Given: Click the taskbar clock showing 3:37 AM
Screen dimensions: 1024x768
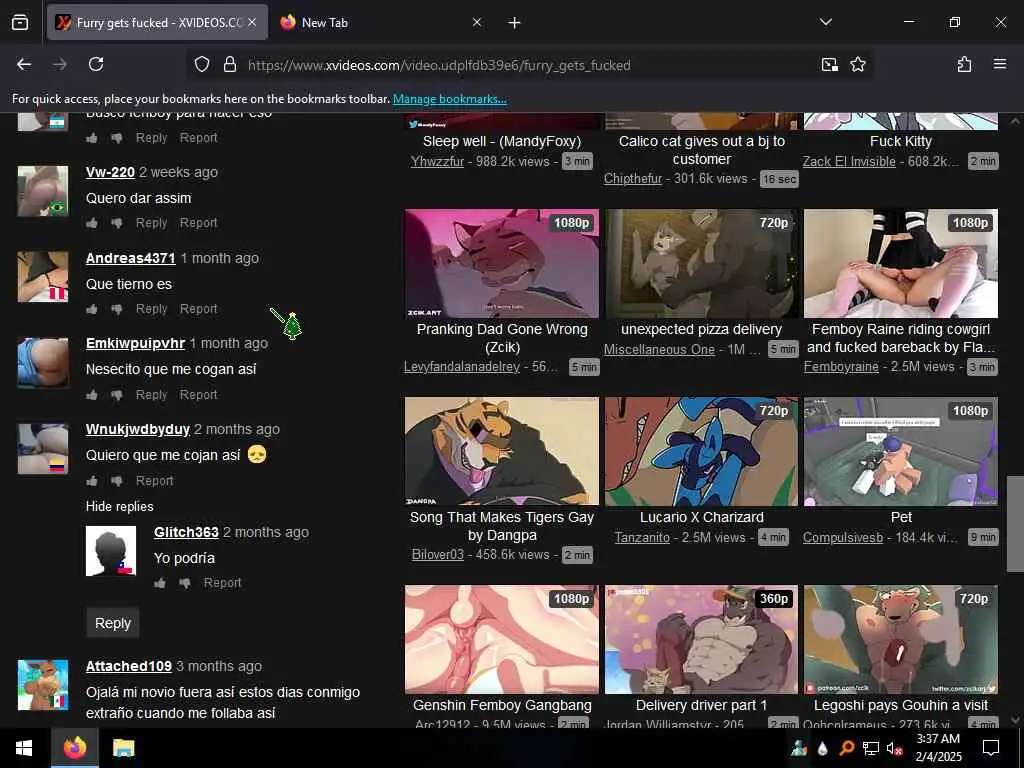Looking at the screenshot, I should pos(938,748).
